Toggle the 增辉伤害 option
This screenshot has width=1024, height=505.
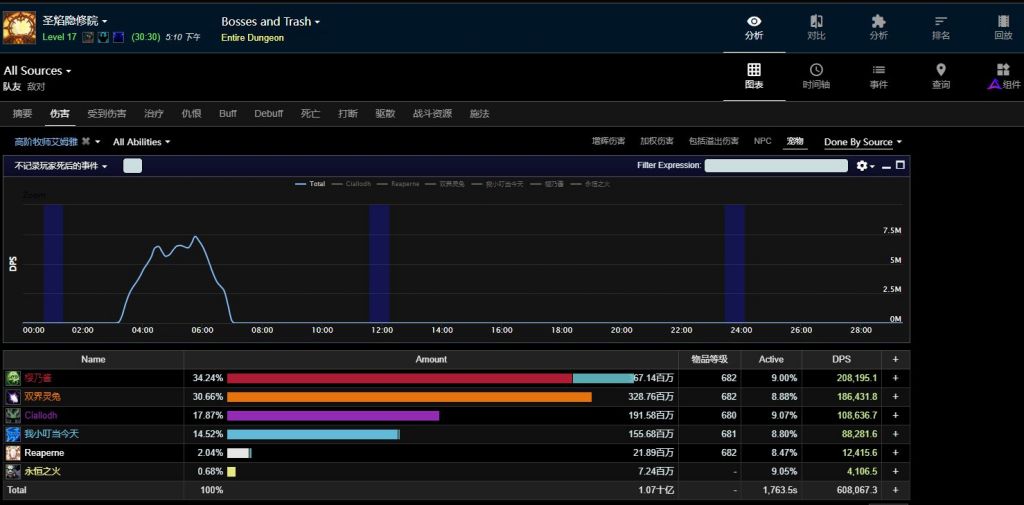[x=608, y=142]
